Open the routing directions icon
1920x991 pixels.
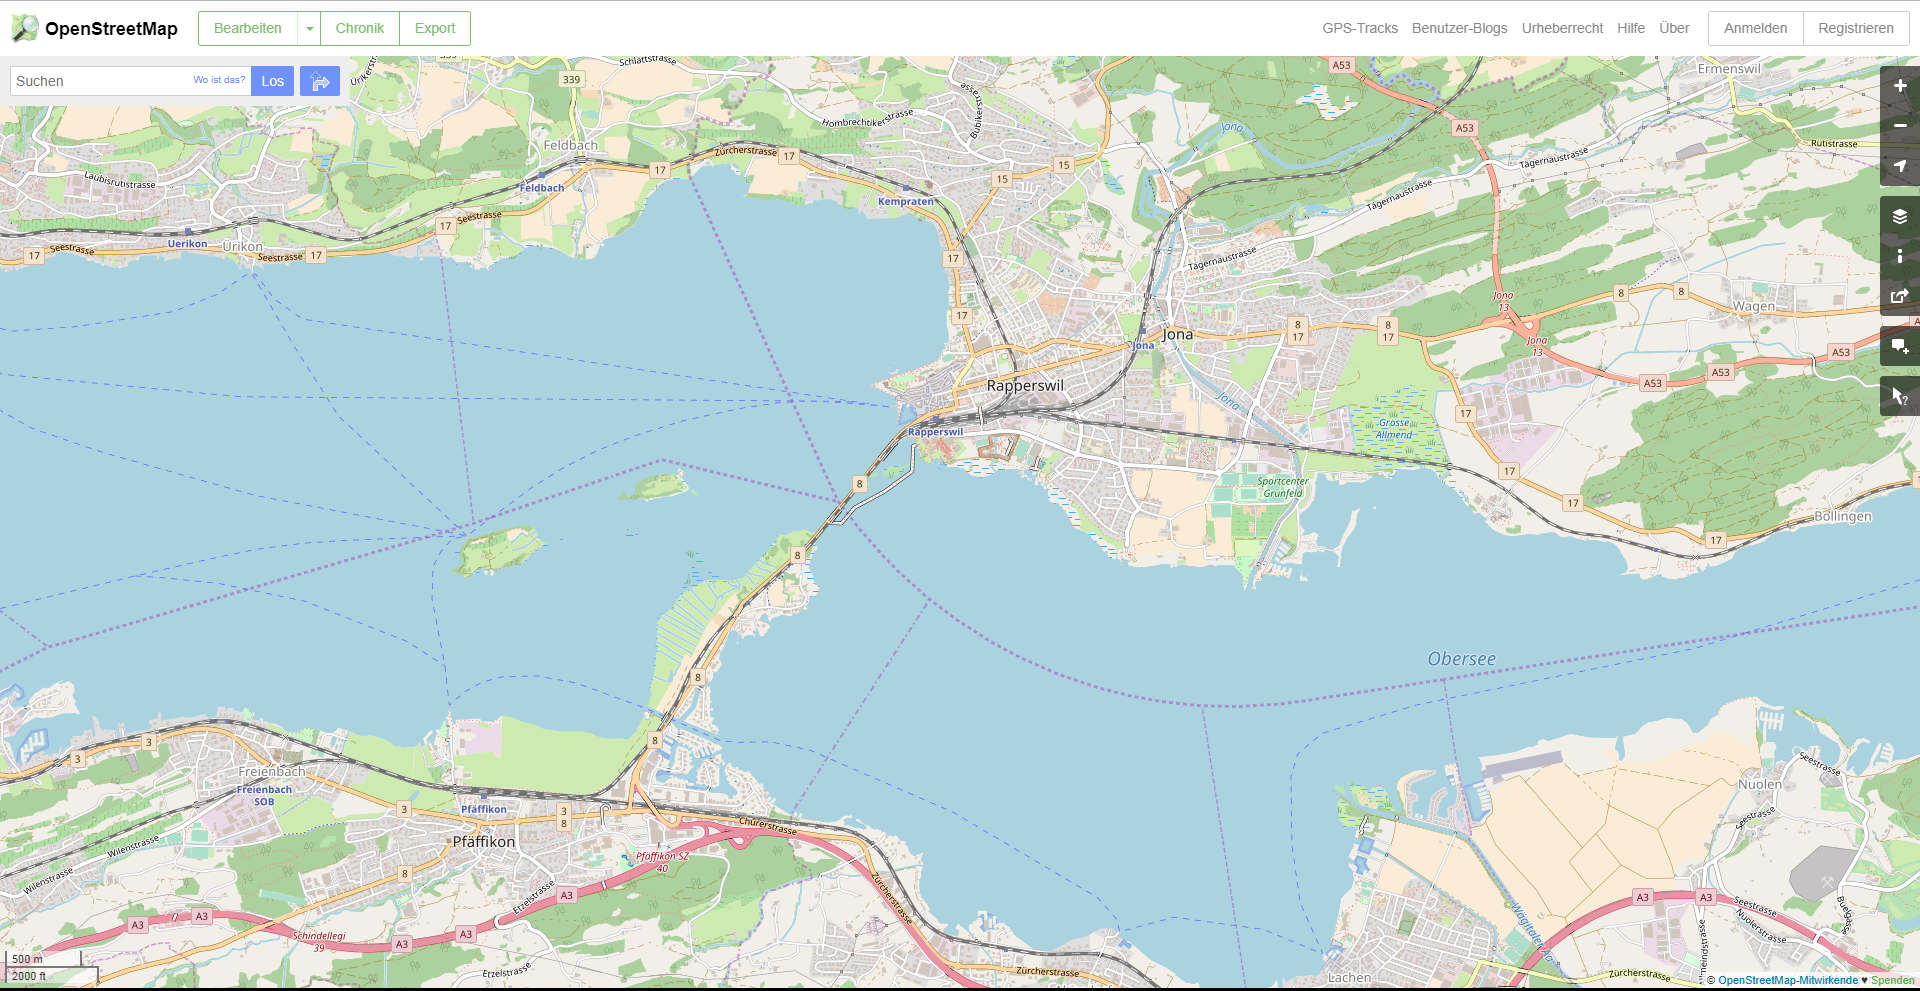click(x=319, y=81)
